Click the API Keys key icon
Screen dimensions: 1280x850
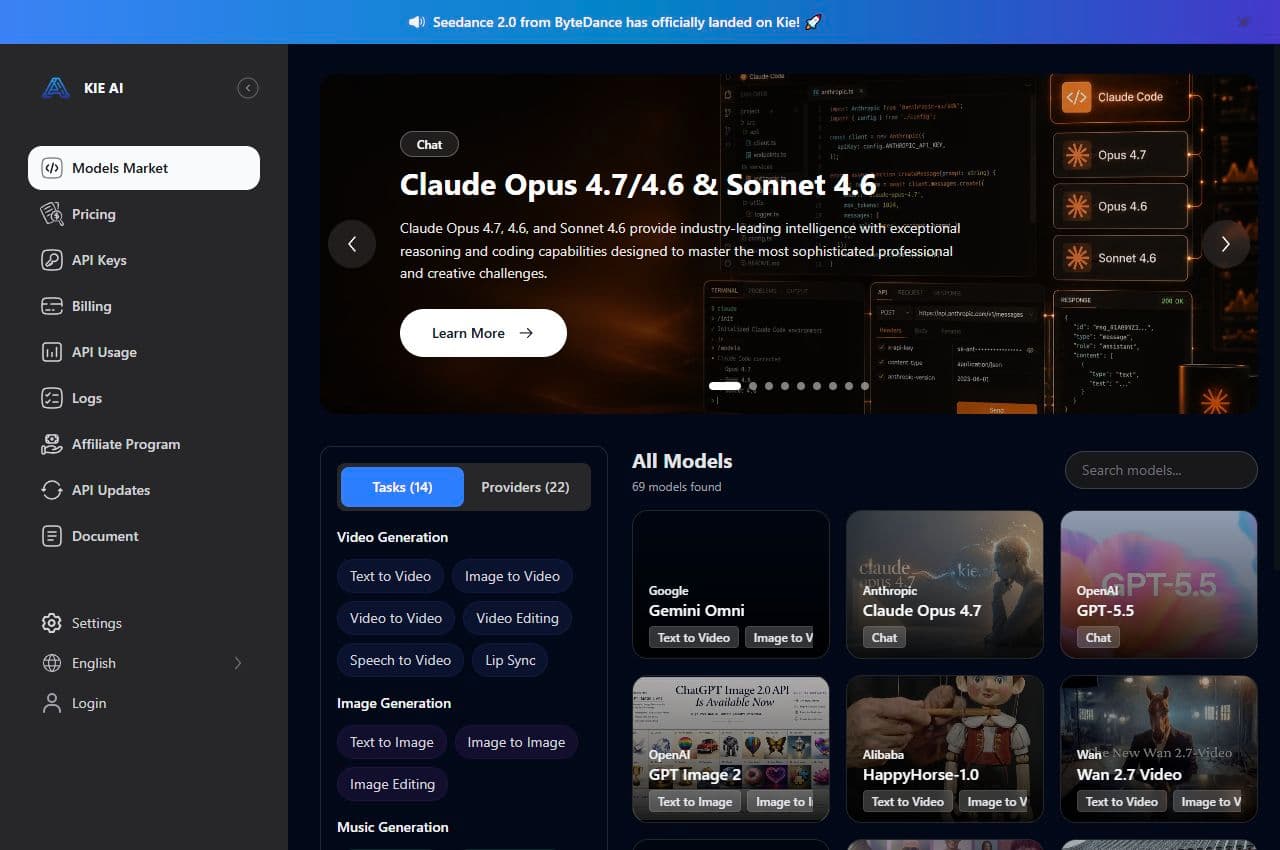(x=51, y=260)
